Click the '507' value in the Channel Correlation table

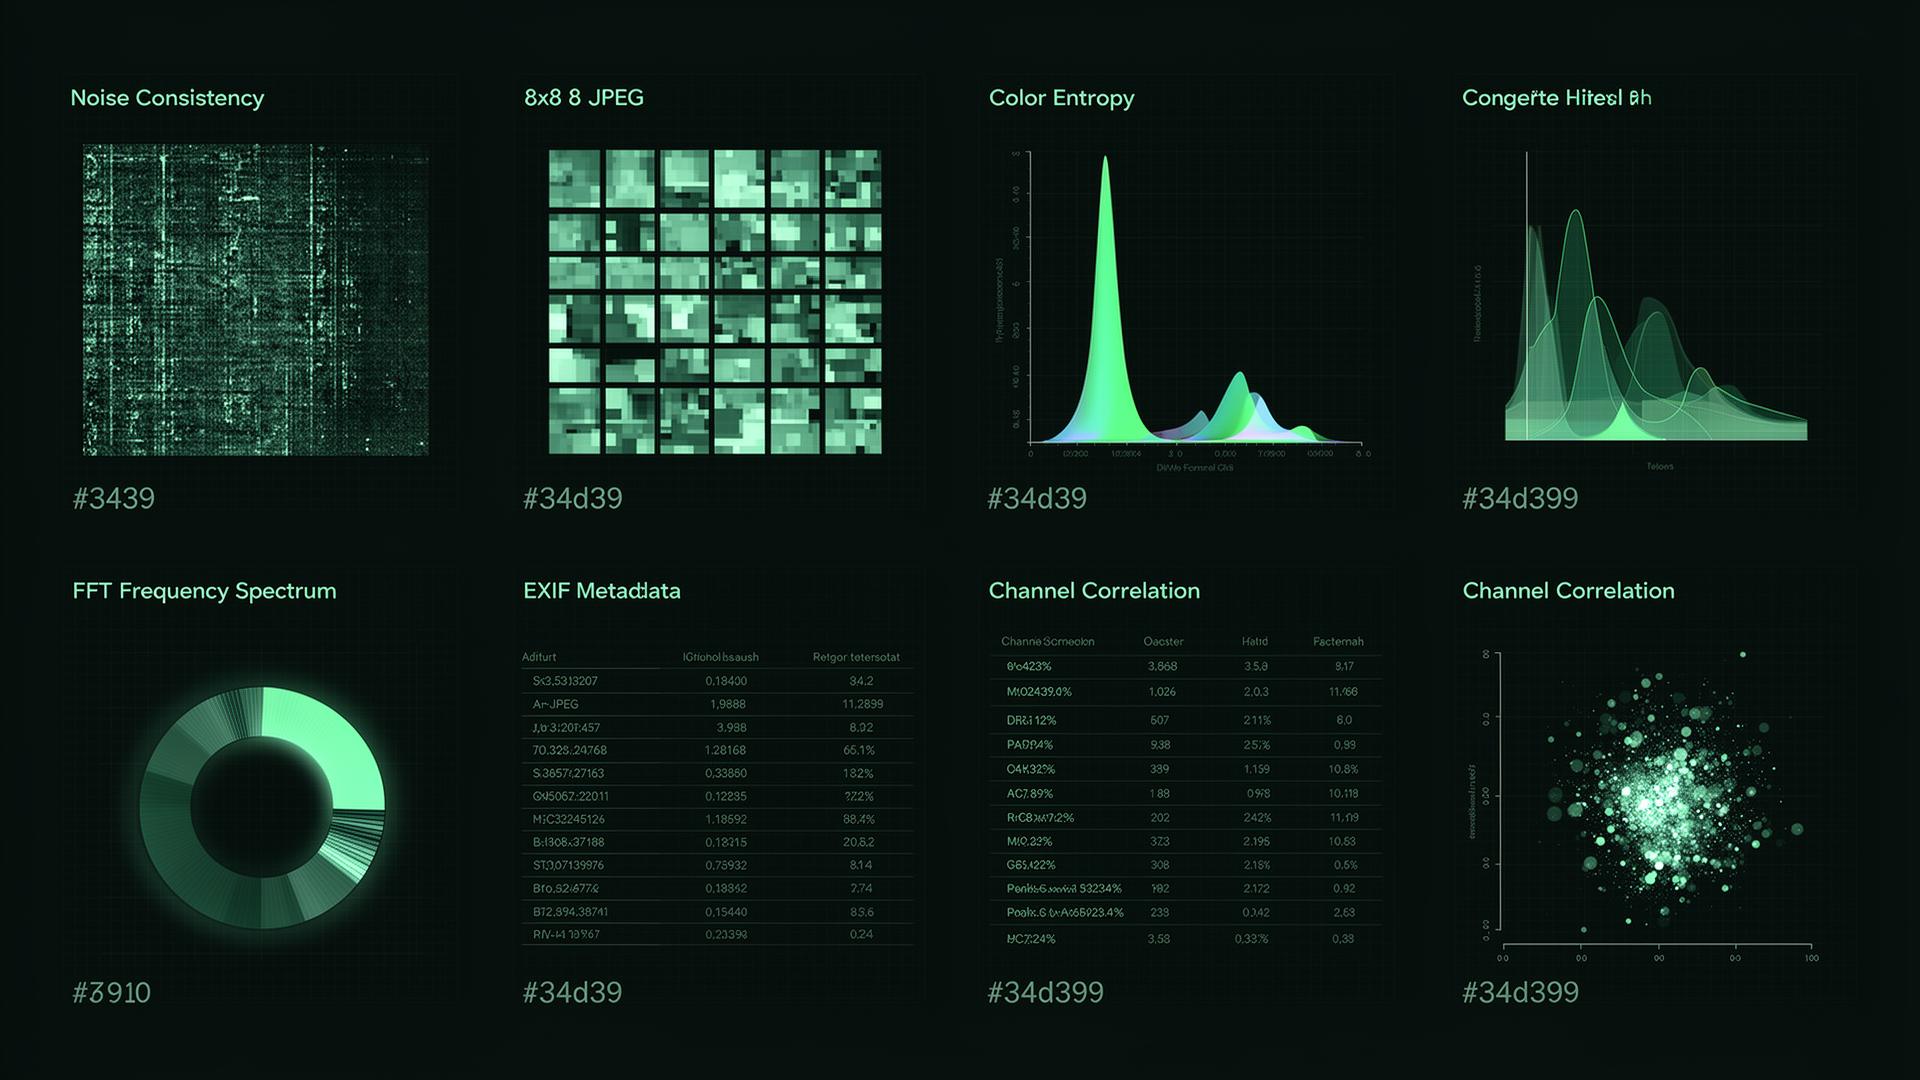pos(1160,721)
